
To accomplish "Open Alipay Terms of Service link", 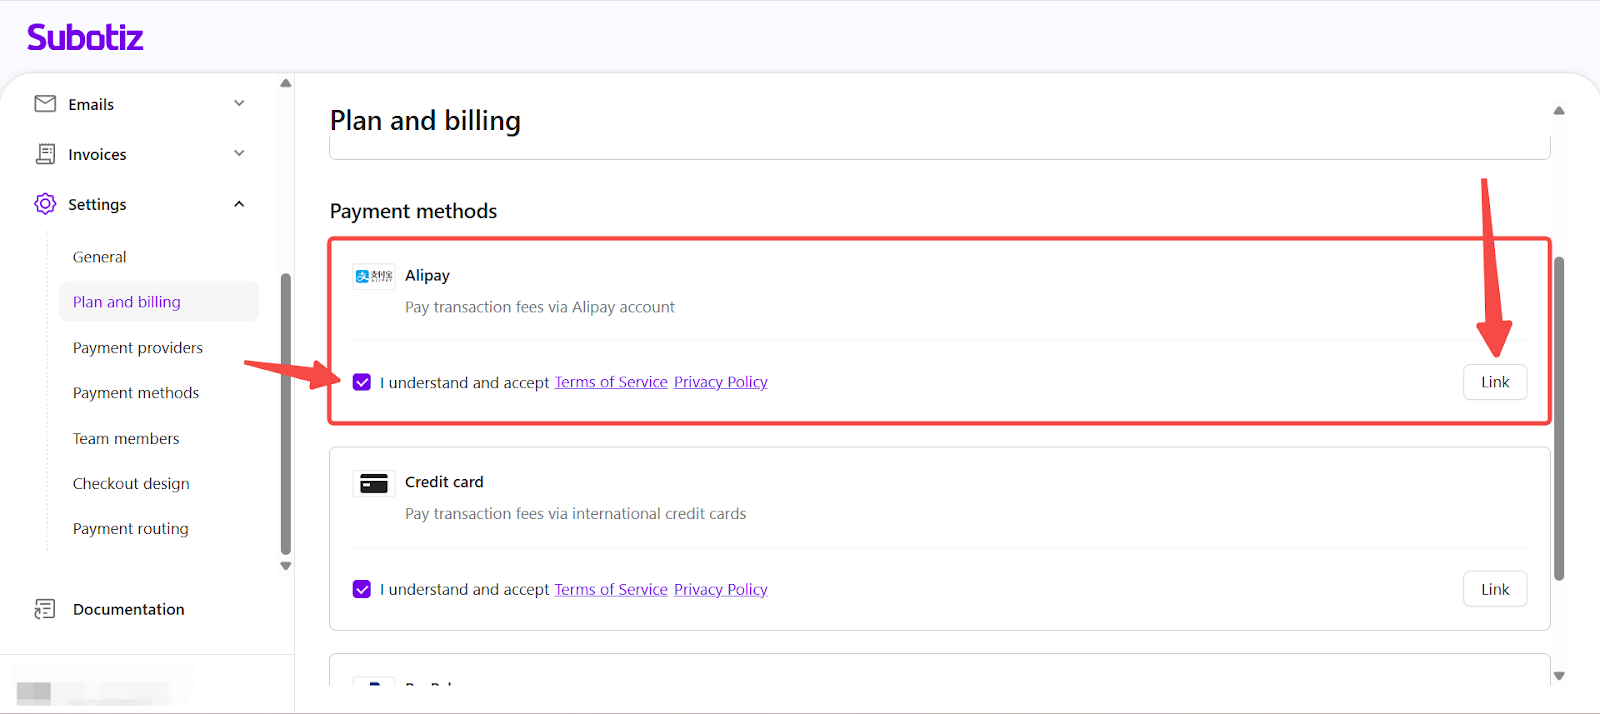I will point(611,382).
